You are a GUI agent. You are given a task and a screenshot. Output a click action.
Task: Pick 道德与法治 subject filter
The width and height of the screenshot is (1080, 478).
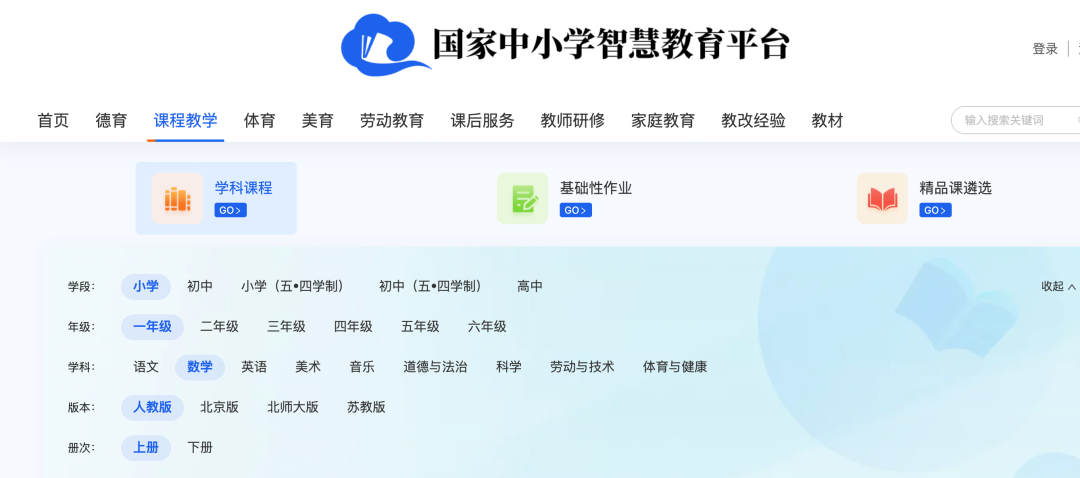tap(435, 367)
